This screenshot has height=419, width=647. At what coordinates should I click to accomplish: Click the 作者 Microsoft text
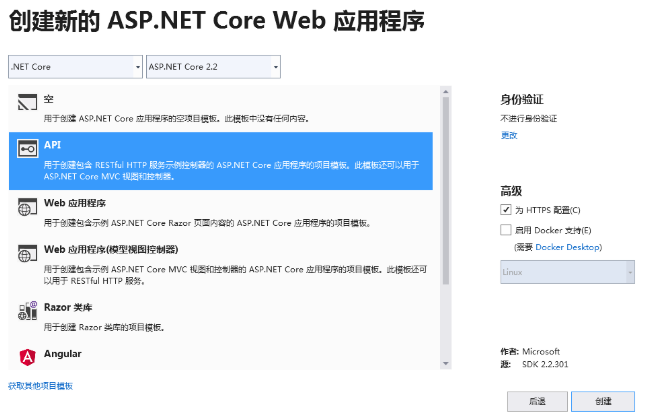(530, 352)
